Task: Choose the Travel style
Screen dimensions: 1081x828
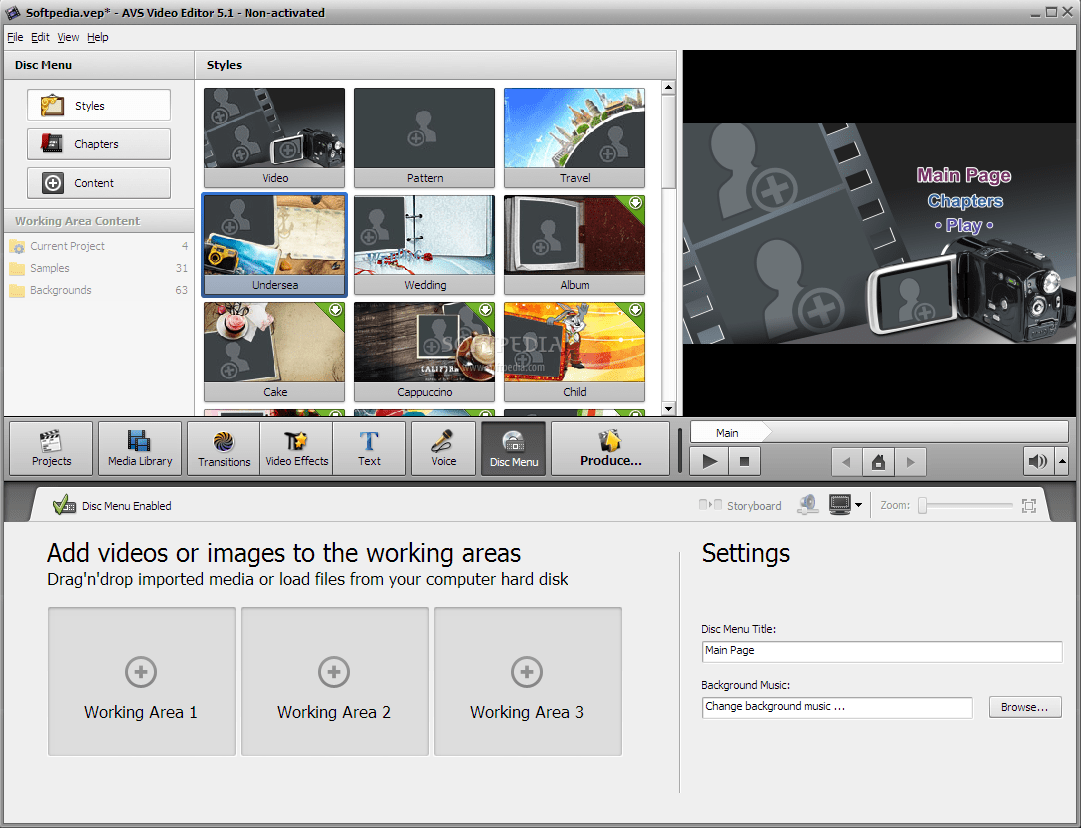Action: point(574,137)
